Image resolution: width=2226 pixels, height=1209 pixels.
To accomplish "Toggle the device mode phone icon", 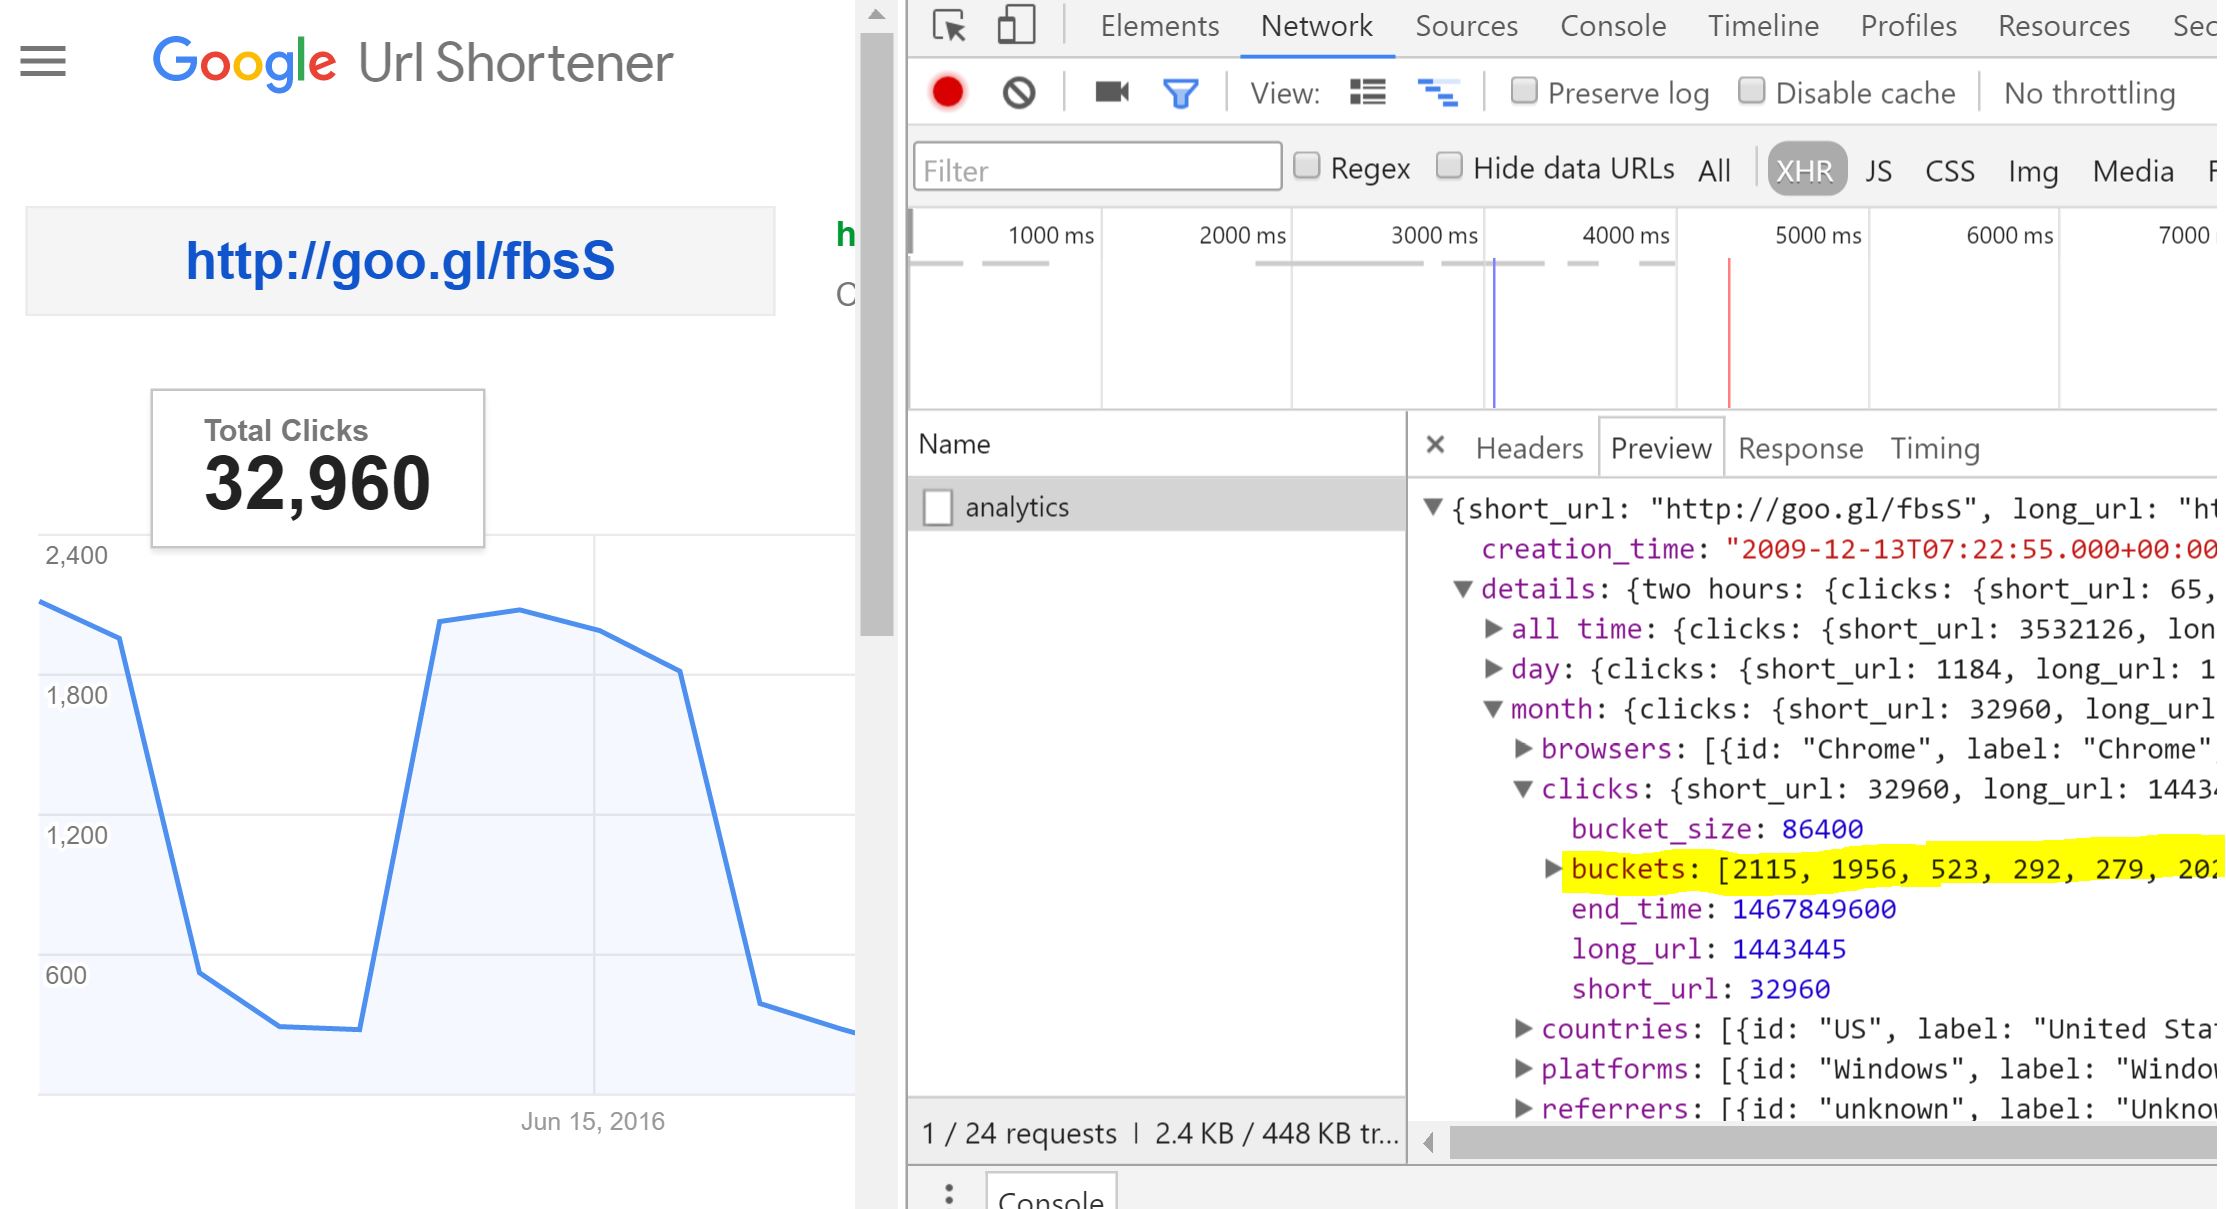I will 1015,26.
